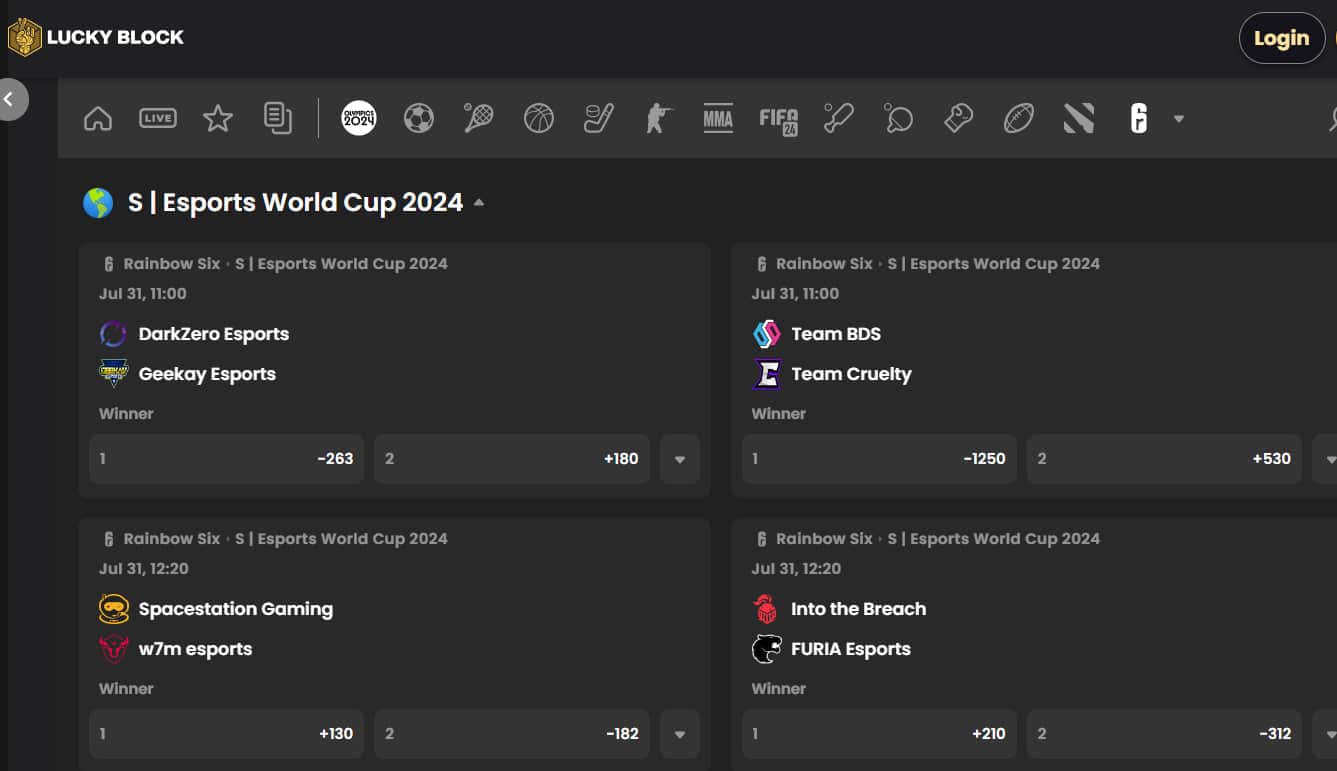The height and width of the screenshot is (771, 1337).
Task: Select the Olympics 2024 icon
Action: (x=359, y=118)
